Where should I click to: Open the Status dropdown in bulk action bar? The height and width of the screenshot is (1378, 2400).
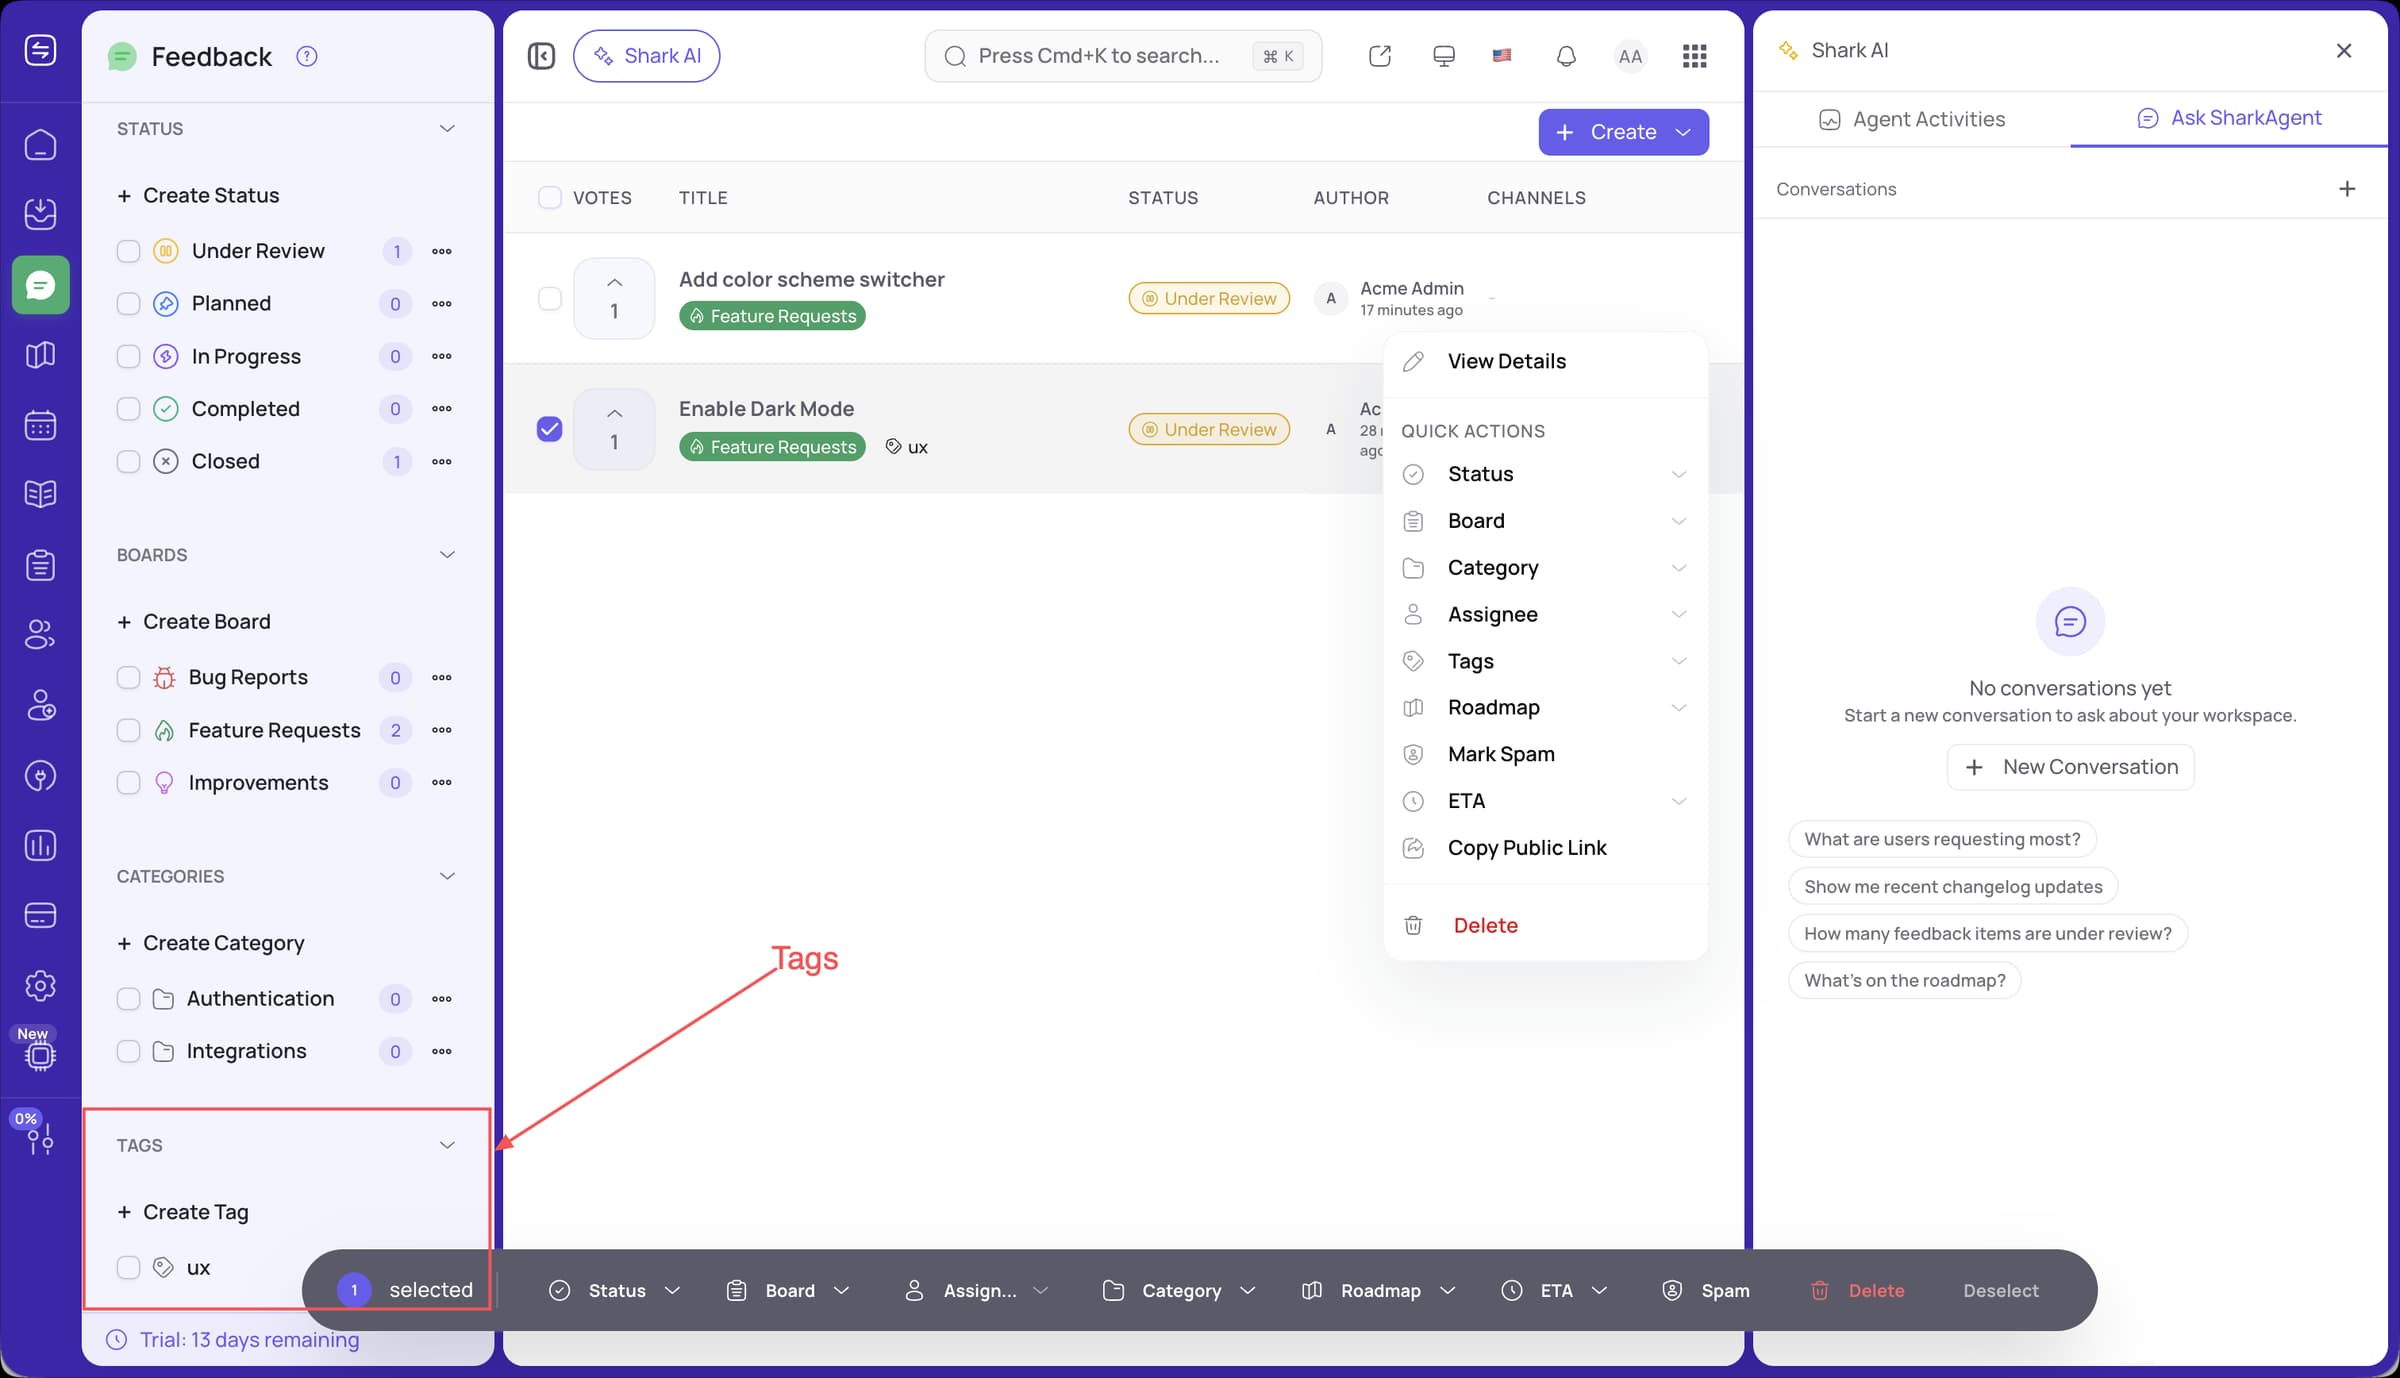tap(615, 1290)
